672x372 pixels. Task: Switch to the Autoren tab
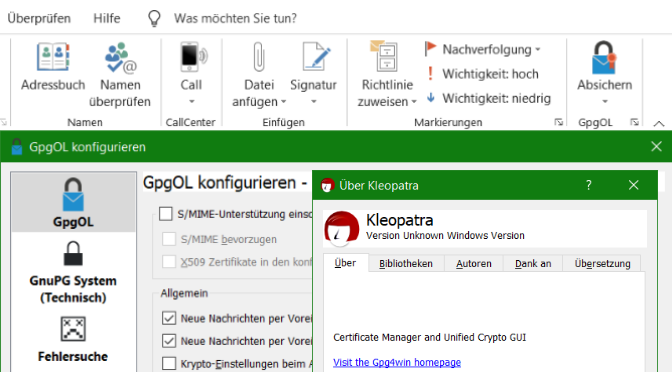pos(474,264)
